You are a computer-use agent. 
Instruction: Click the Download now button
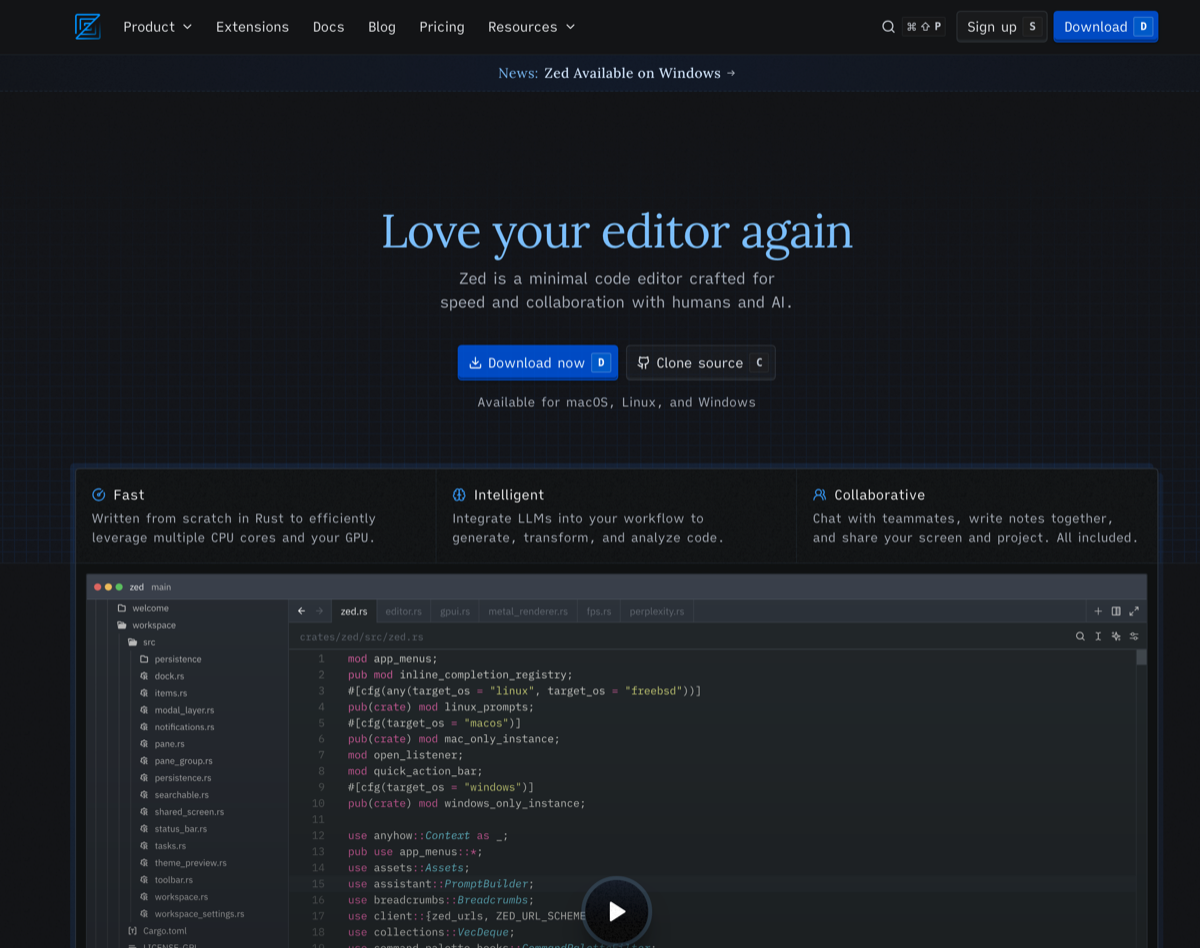pos(537,363)
